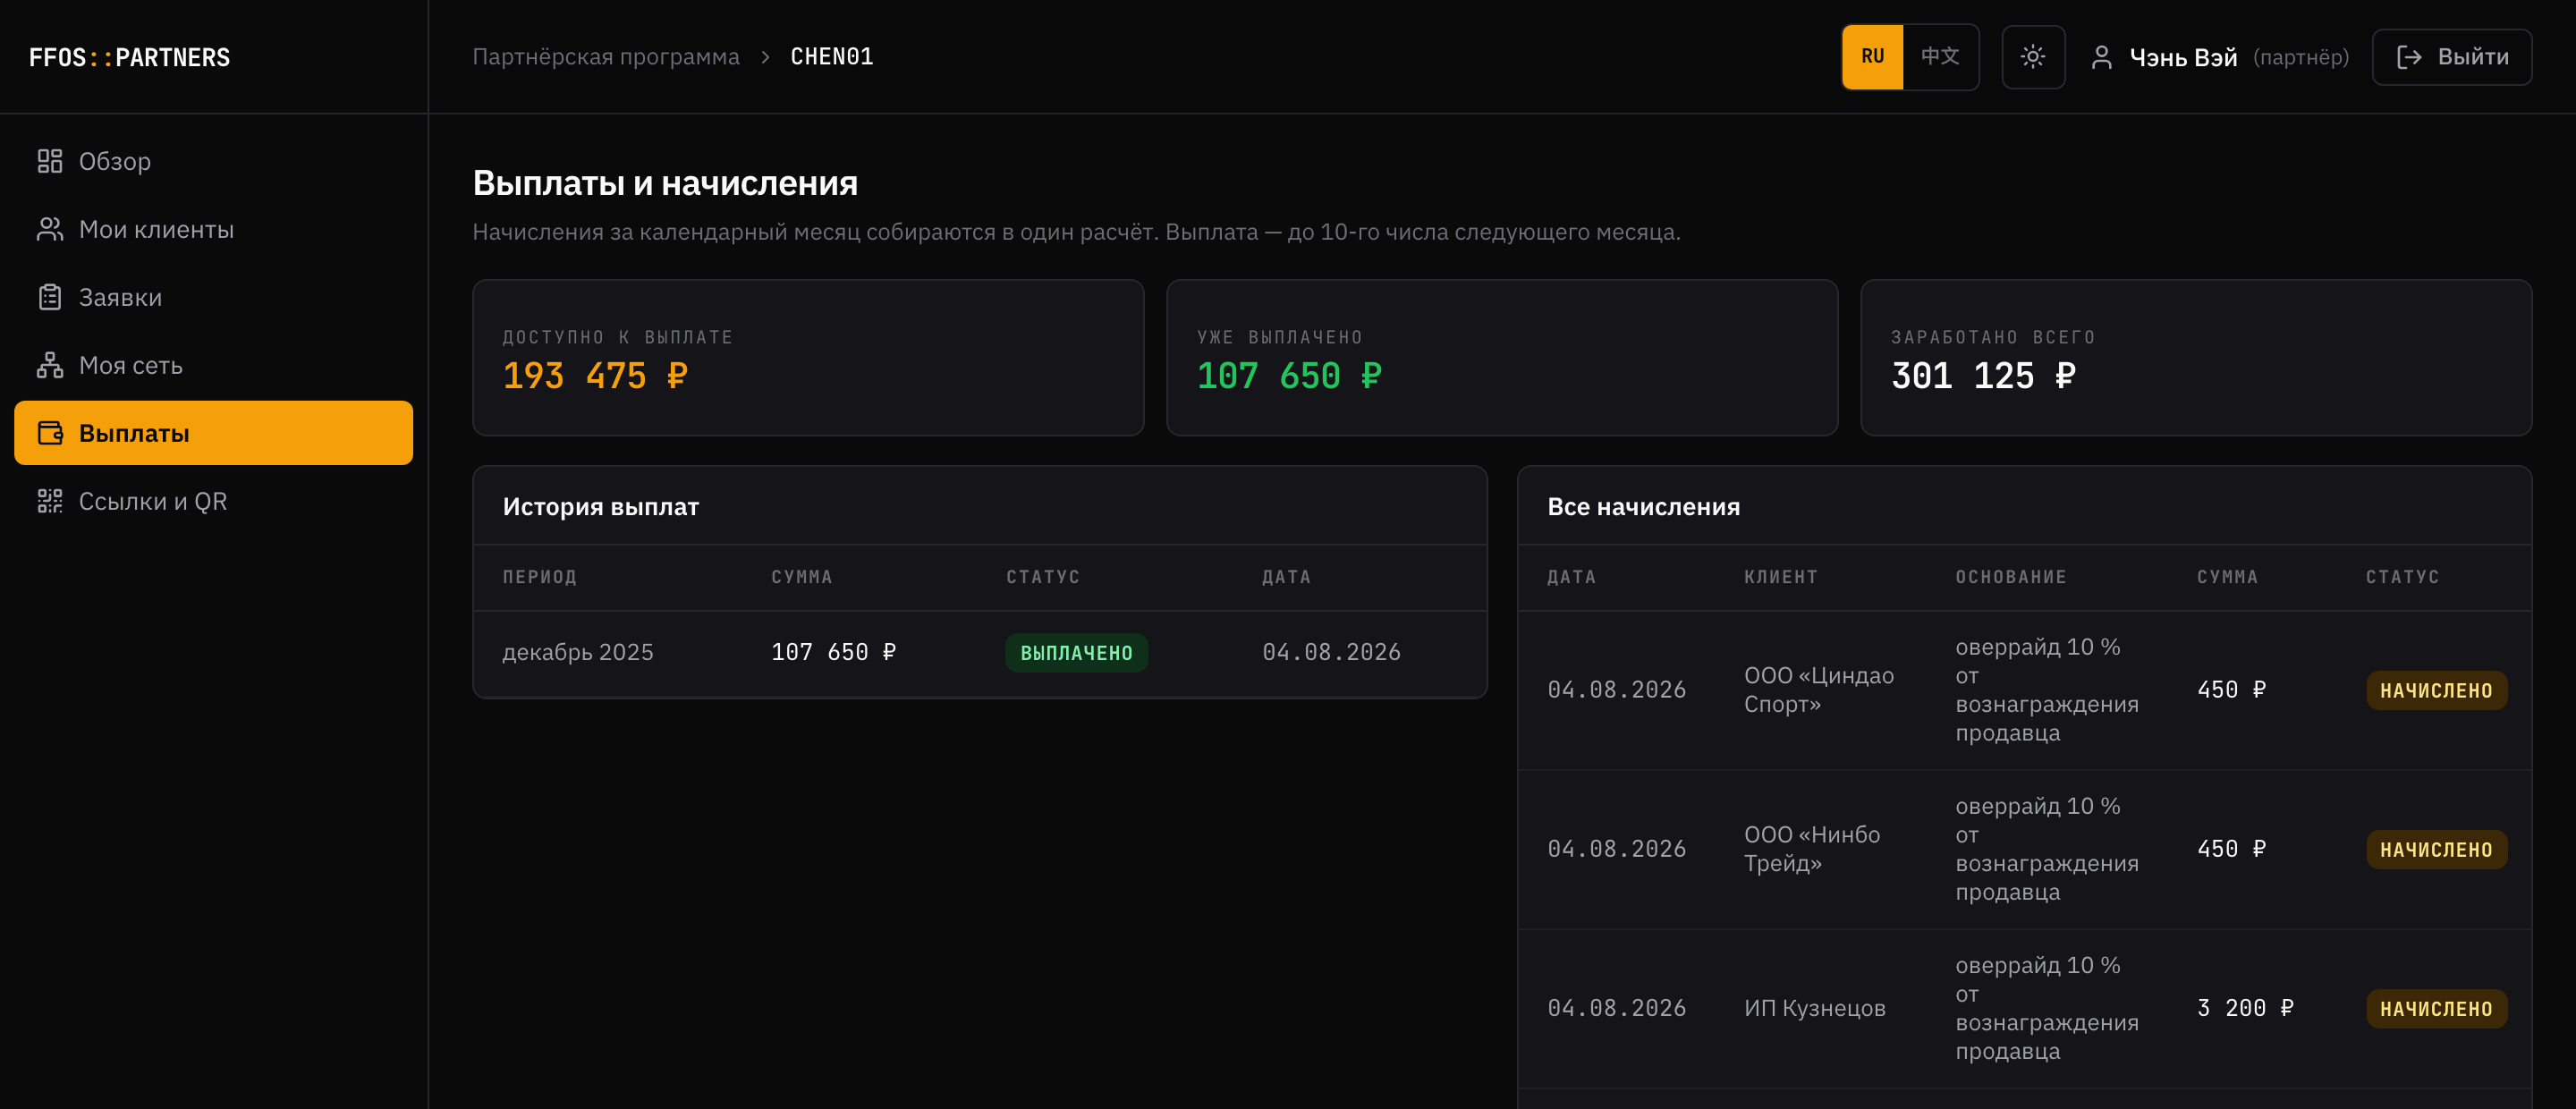Click the Моя сеть network icon
The height and width of the screenshot is (1109, 2576).
50,365
